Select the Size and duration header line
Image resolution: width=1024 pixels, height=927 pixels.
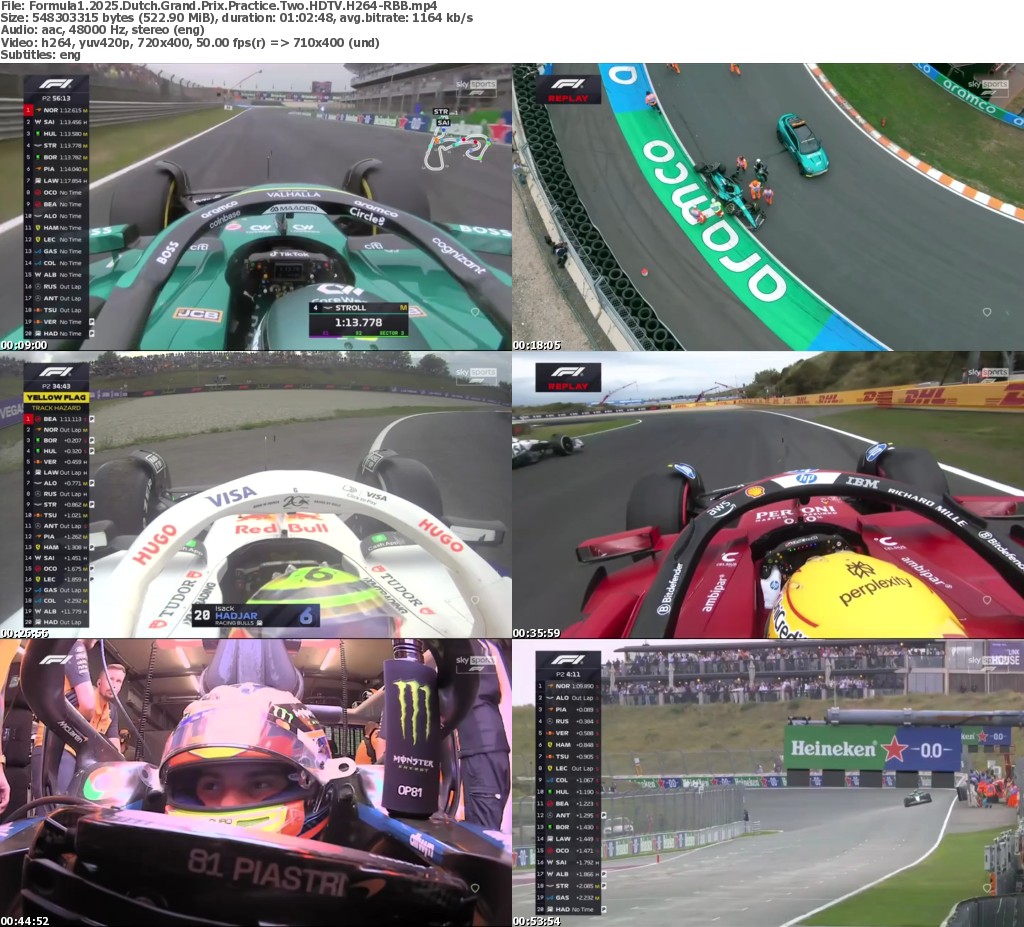pyautogui.click(x=236, y=18)
